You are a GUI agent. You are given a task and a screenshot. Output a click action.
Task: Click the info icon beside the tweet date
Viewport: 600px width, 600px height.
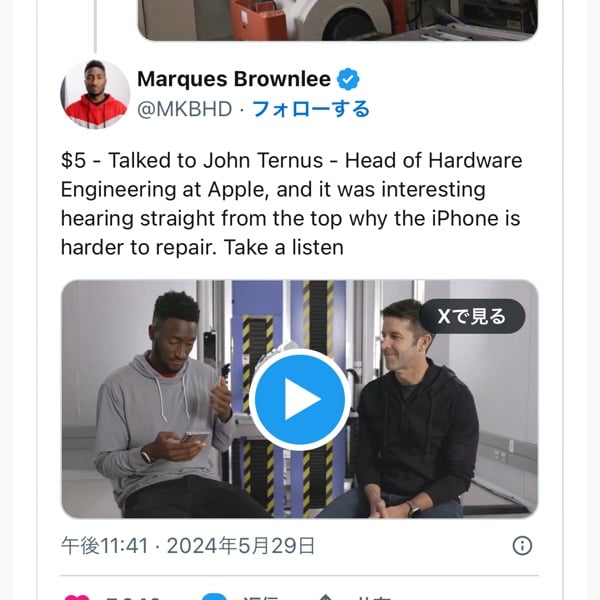(x=522, y=545)
